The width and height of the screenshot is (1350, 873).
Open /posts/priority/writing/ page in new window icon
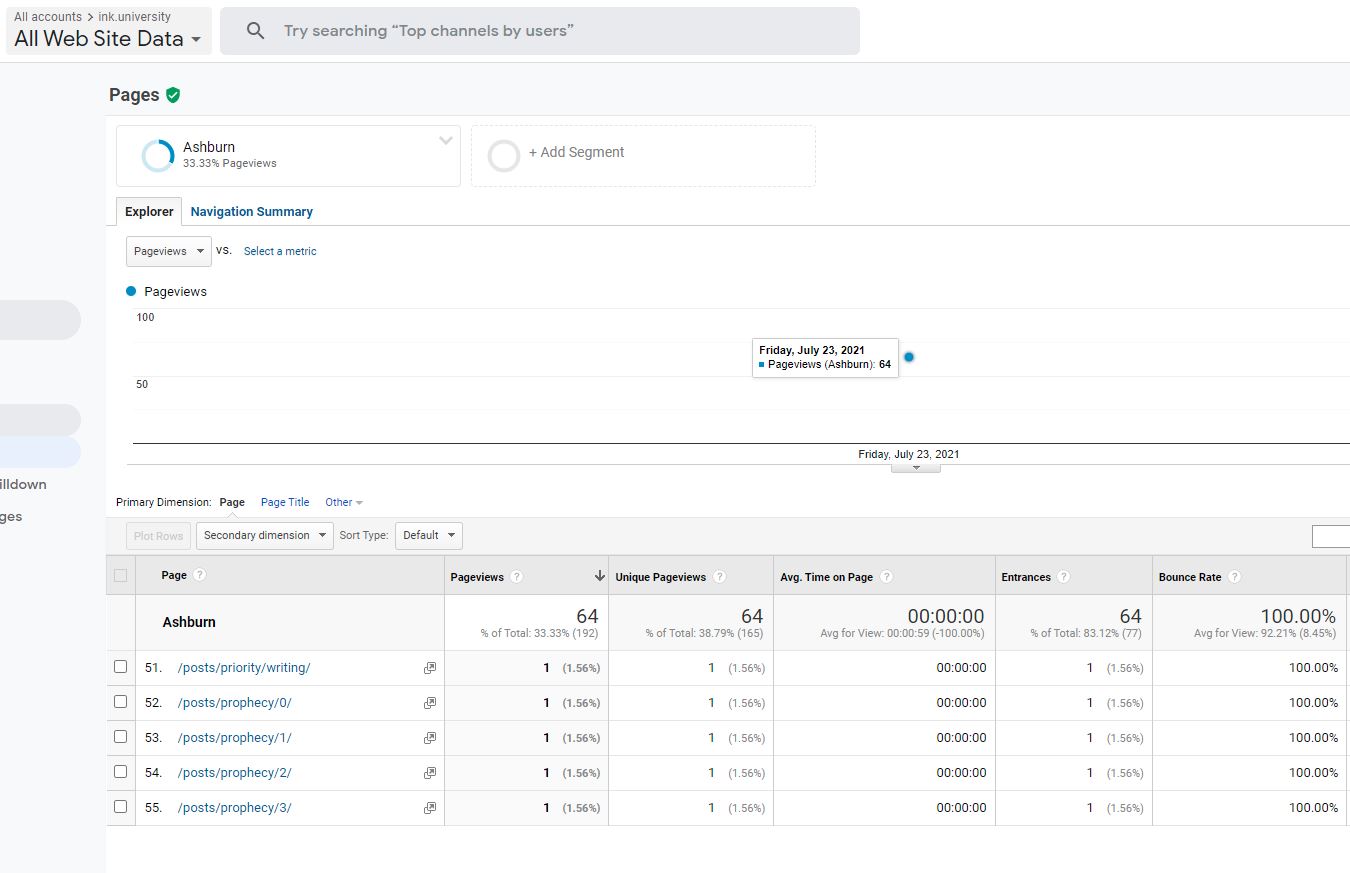click(x=430, y=668)
